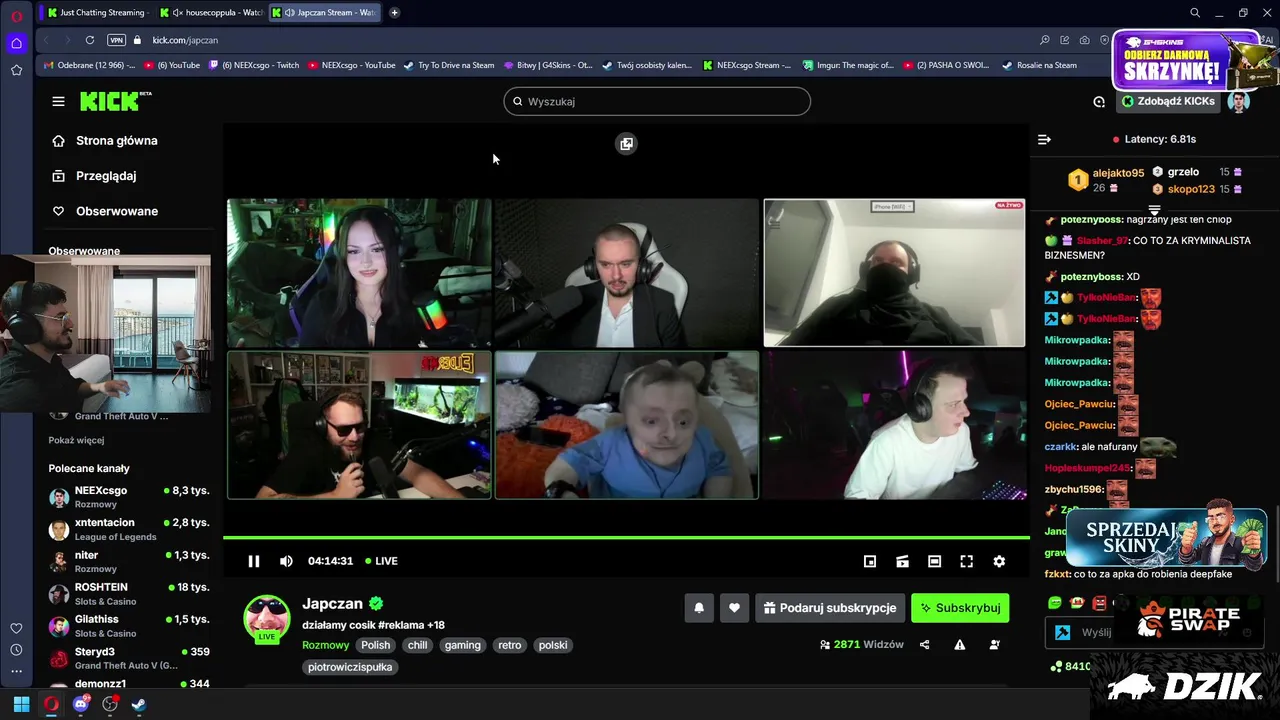Click the green stream progress bar

pyautogui.click(x=626, y=538)
